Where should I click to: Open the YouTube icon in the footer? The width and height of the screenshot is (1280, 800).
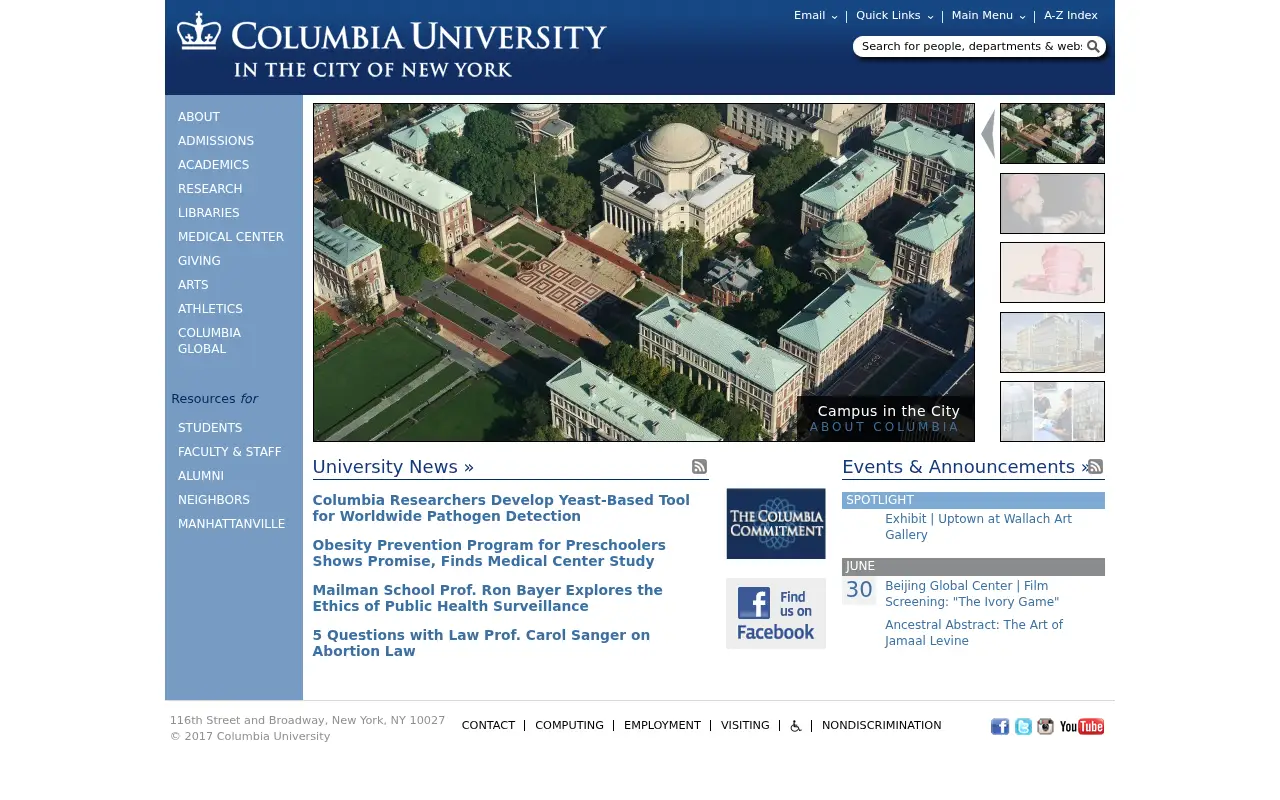pos(1082,727)
